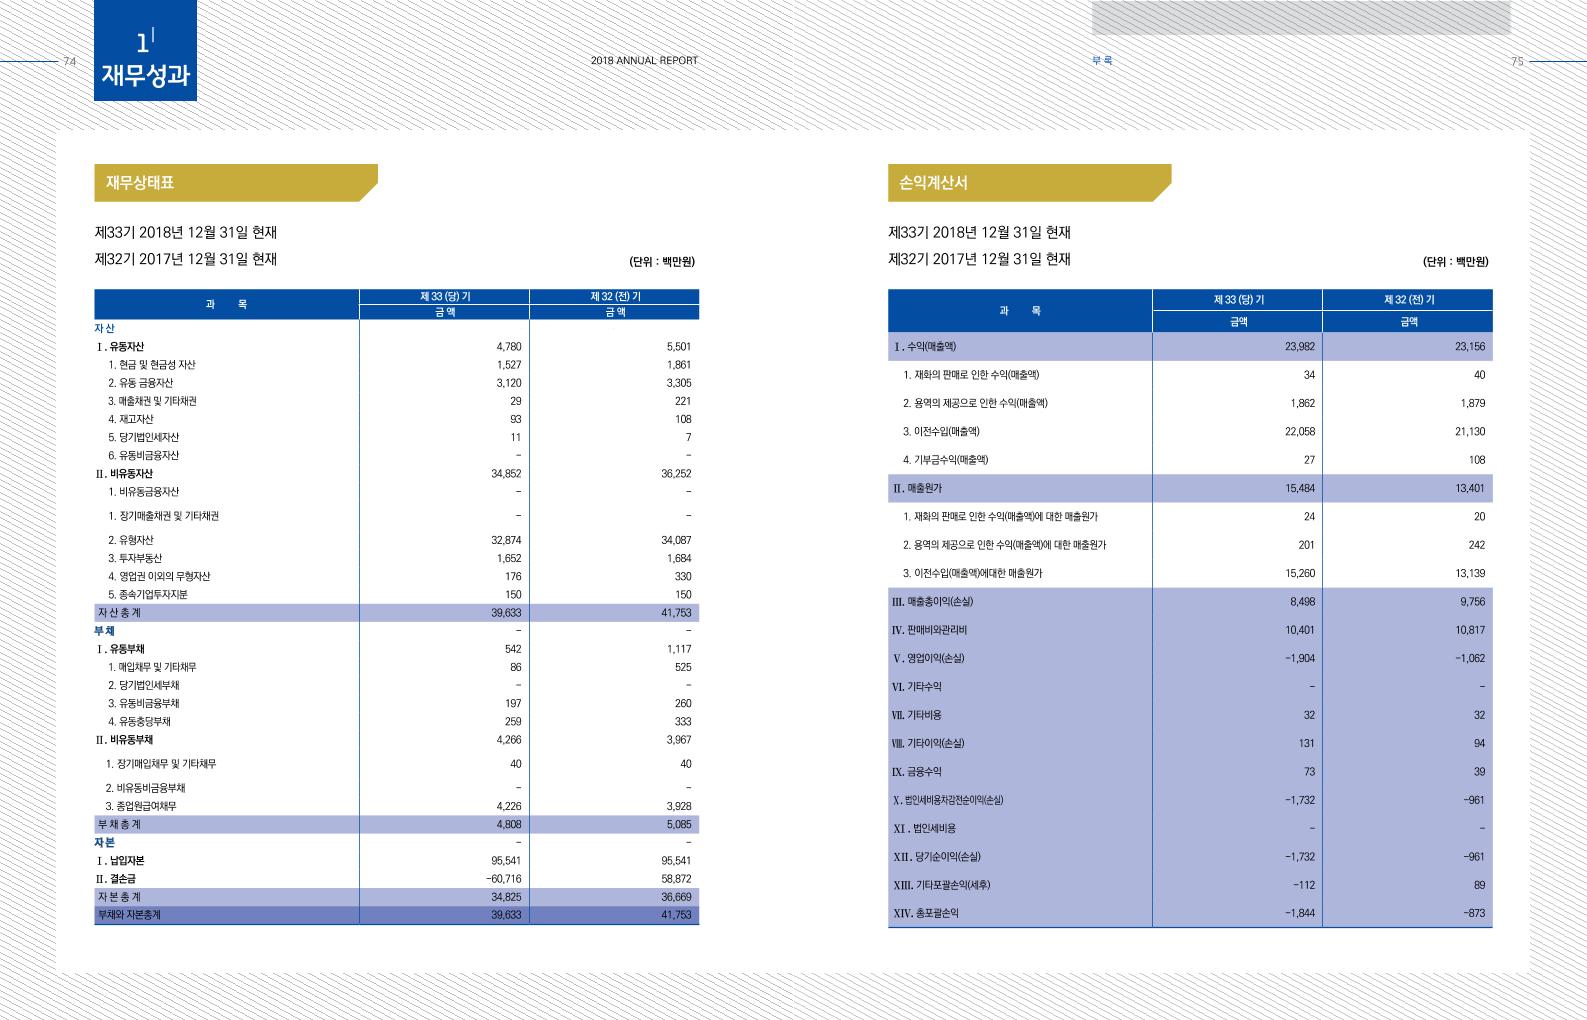Click the '자산총계' total row label

(x=119, y=613)
